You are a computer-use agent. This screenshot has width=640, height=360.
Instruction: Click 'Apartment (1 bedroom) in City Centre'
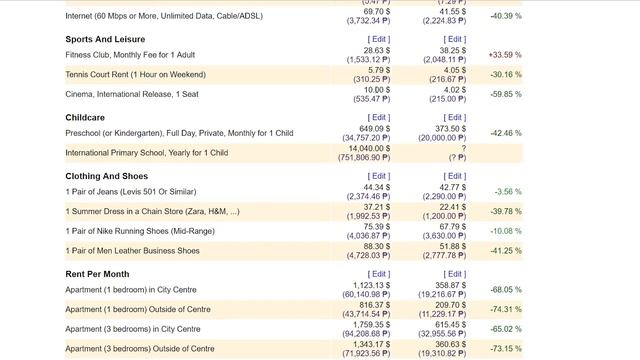pyautogui.click(x=131, y=290)
